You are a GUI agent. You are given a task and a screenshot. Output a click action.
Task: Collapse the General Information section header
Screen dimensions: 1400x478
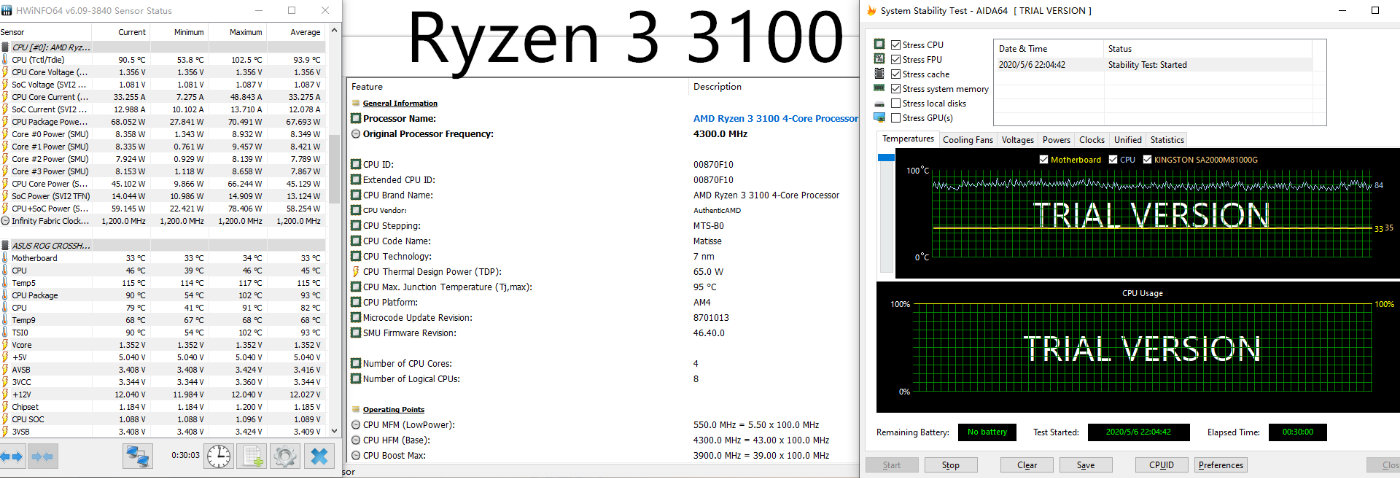point(399,103)
